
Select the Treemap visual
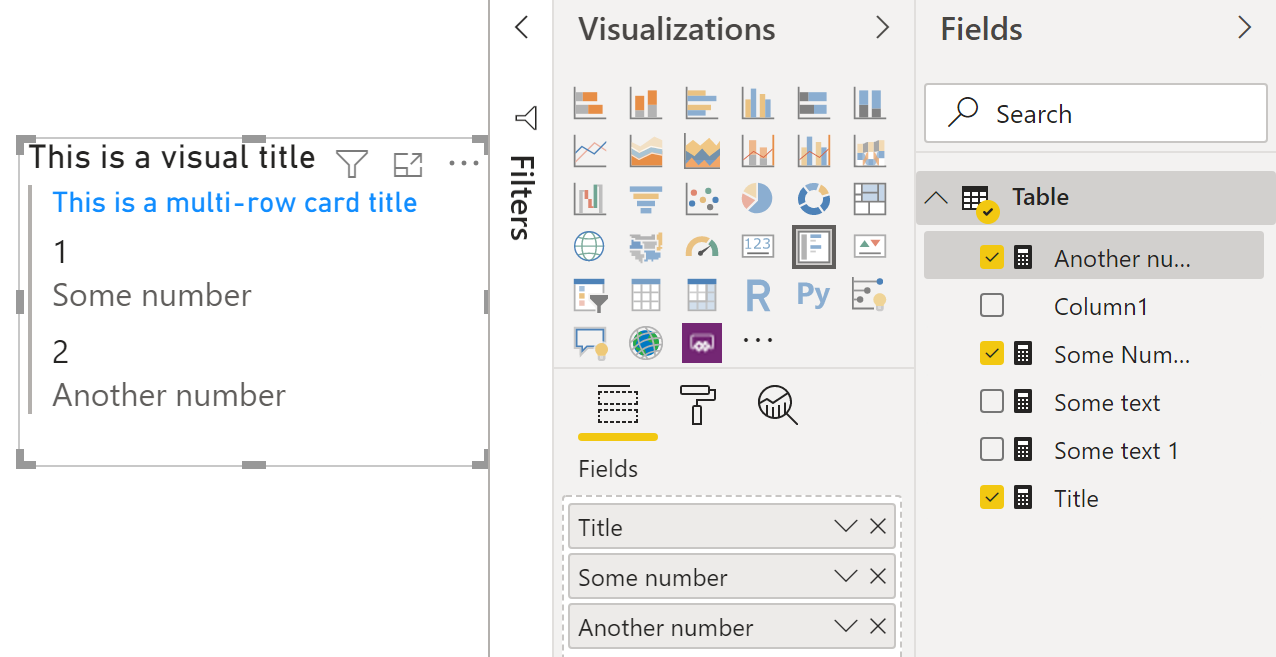coord(869,199)
